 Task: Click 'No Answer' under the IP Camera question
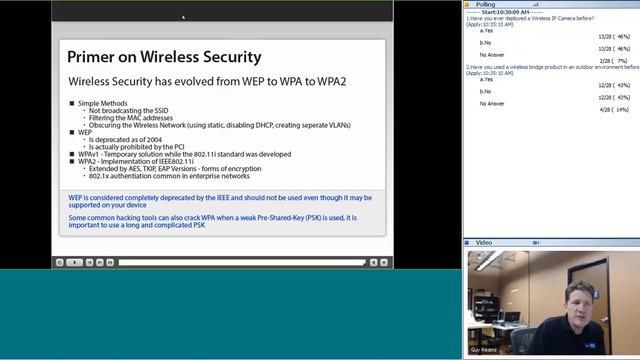coord(492,55)
